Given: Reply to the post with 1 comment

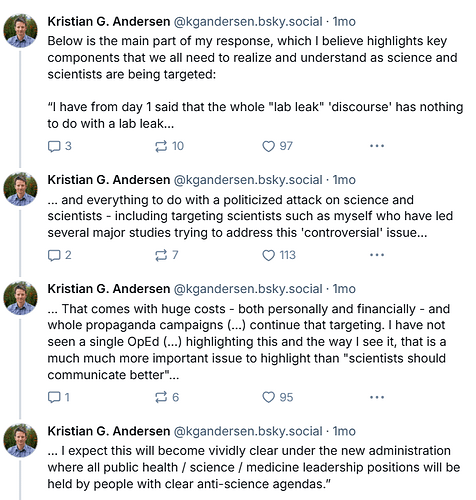Looking at the screenshot, I should 59,397.
